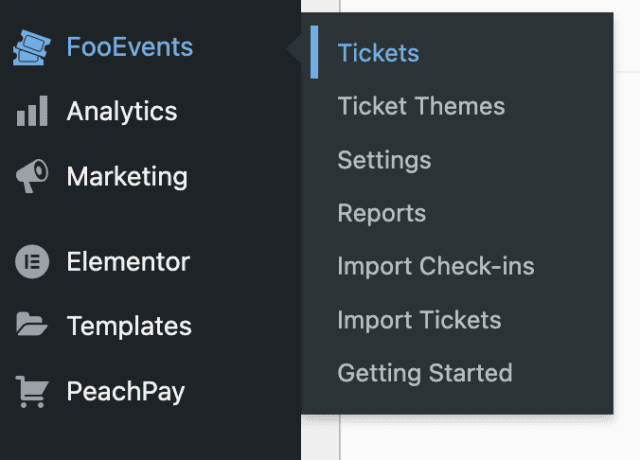Click the Marketing megaphone icon

[32, 177]
